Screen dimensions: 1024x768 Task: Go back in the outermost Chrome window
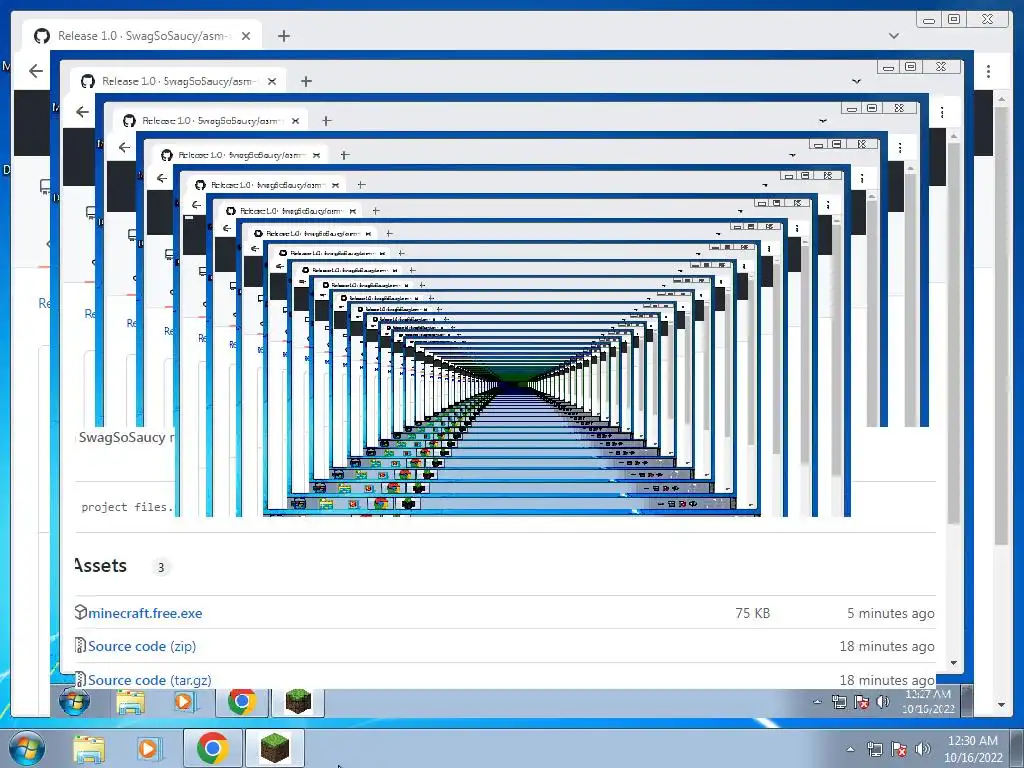[36, 71]
